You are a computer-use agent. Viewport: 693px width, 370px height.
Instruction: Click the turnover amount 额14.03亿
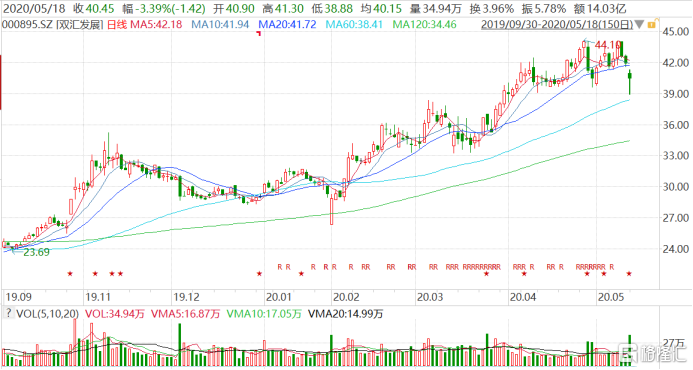[x=600, y=8]
